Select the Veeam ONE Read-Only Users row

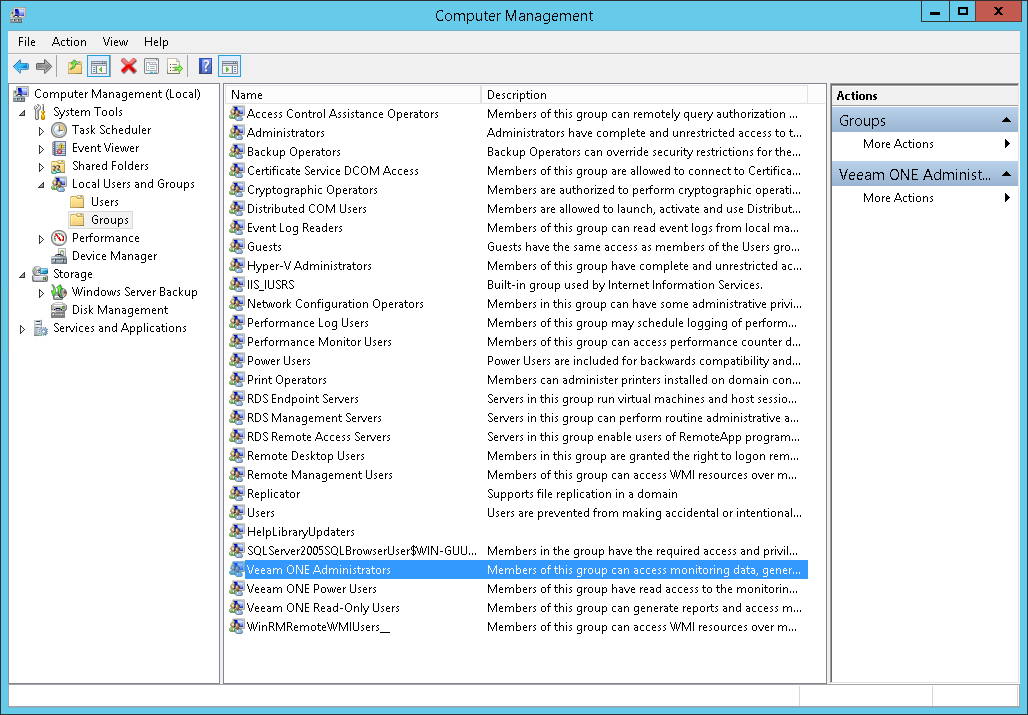point(518,608)
